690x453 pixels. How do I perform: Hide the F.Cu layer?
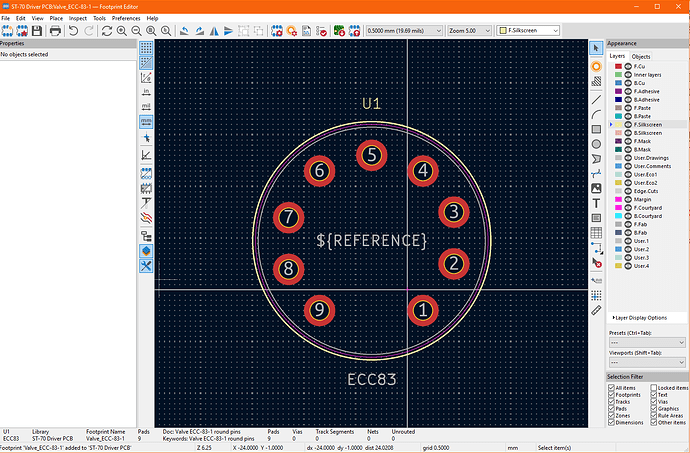(628, 66)
